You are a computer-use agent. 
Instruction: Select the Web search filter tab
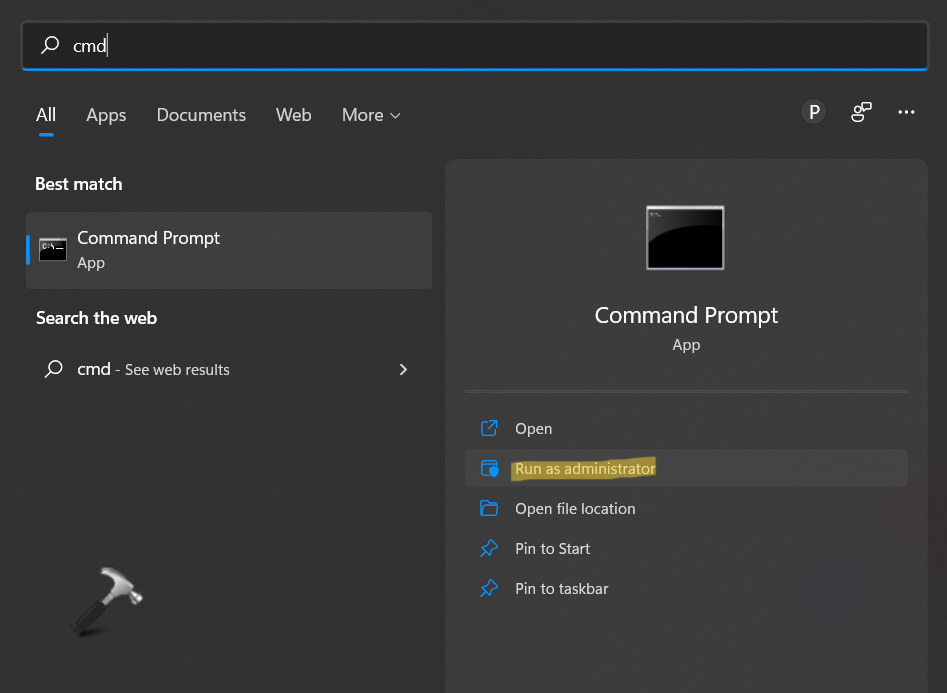tap(293, 115)
